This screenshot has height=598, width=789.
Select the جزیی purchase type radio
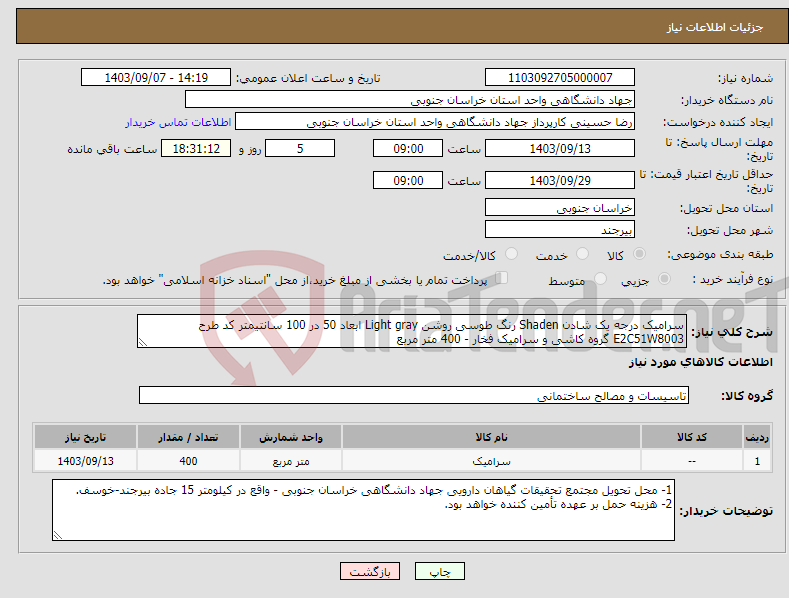click(x=664, y=278)
